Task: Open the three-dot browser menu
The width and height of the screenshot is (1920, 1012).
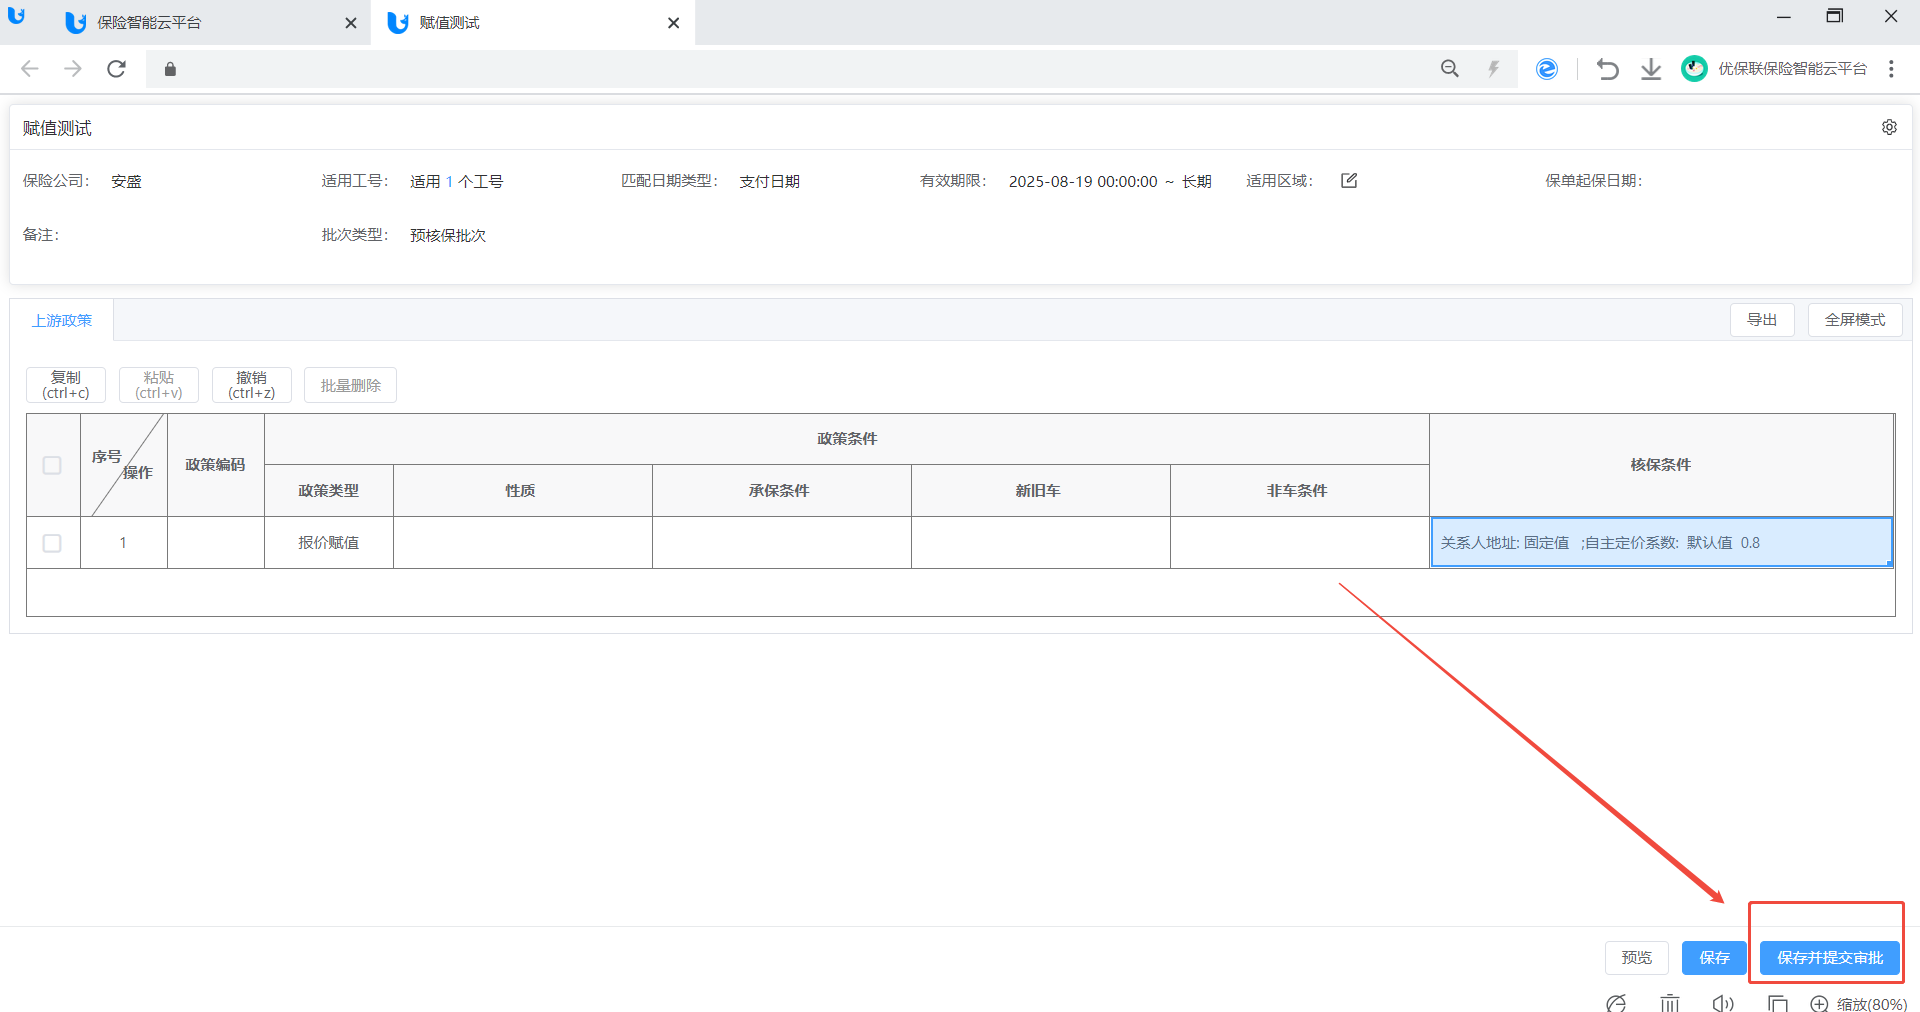Action: tap(1891, 68)
